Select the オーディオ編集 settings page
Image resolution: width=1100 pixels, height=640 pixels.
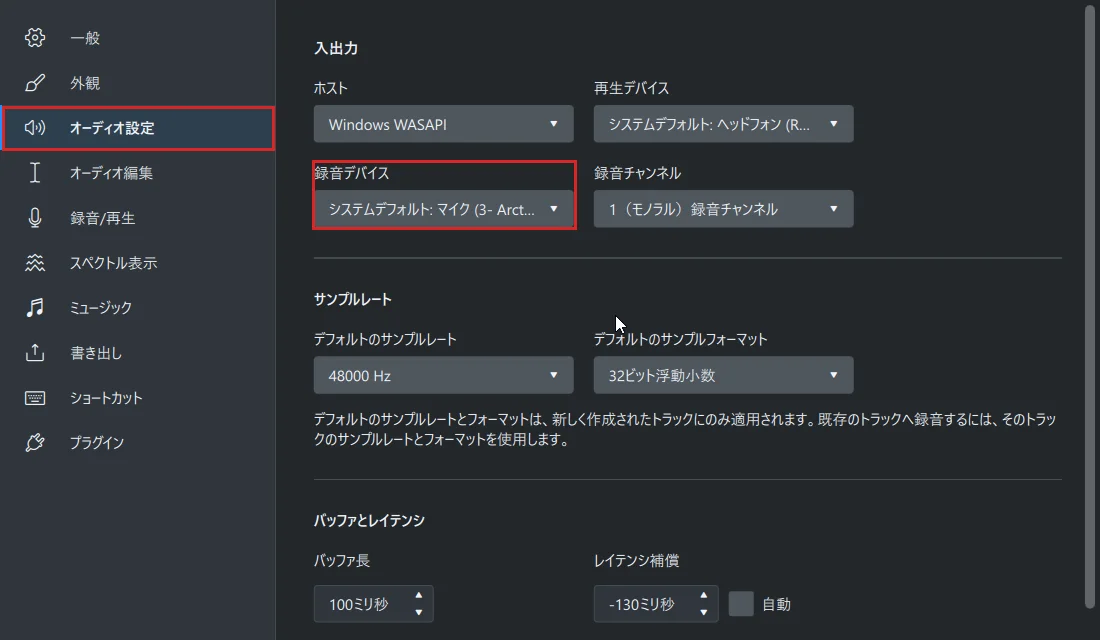click(138, 173)
